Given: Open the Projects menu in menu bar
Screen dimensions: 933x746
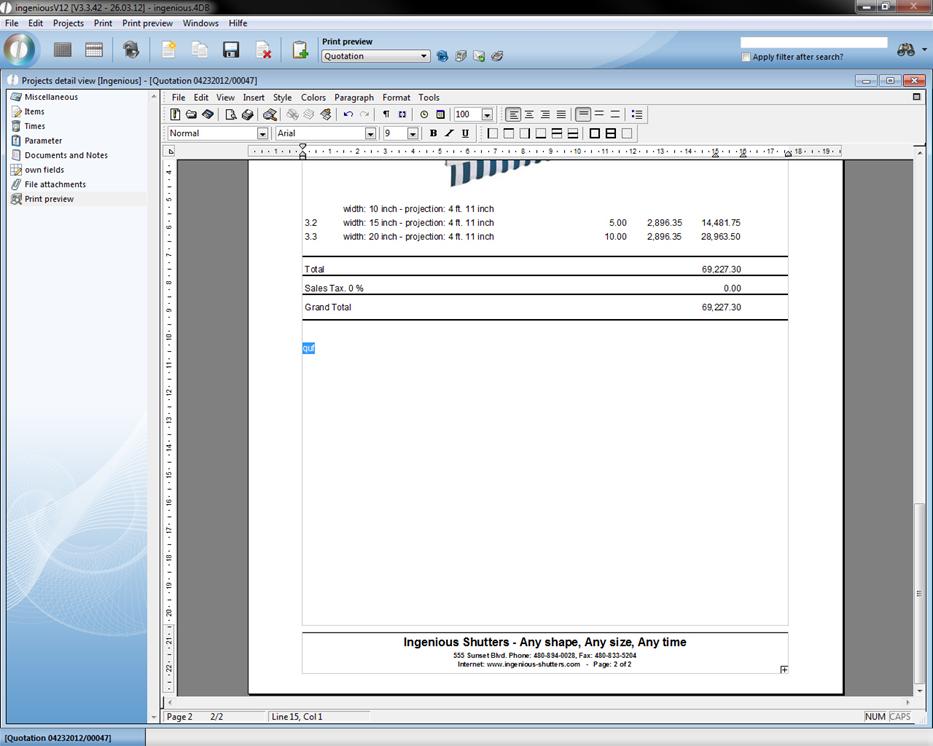Looking at the screenshot, I should pos(68,23).
